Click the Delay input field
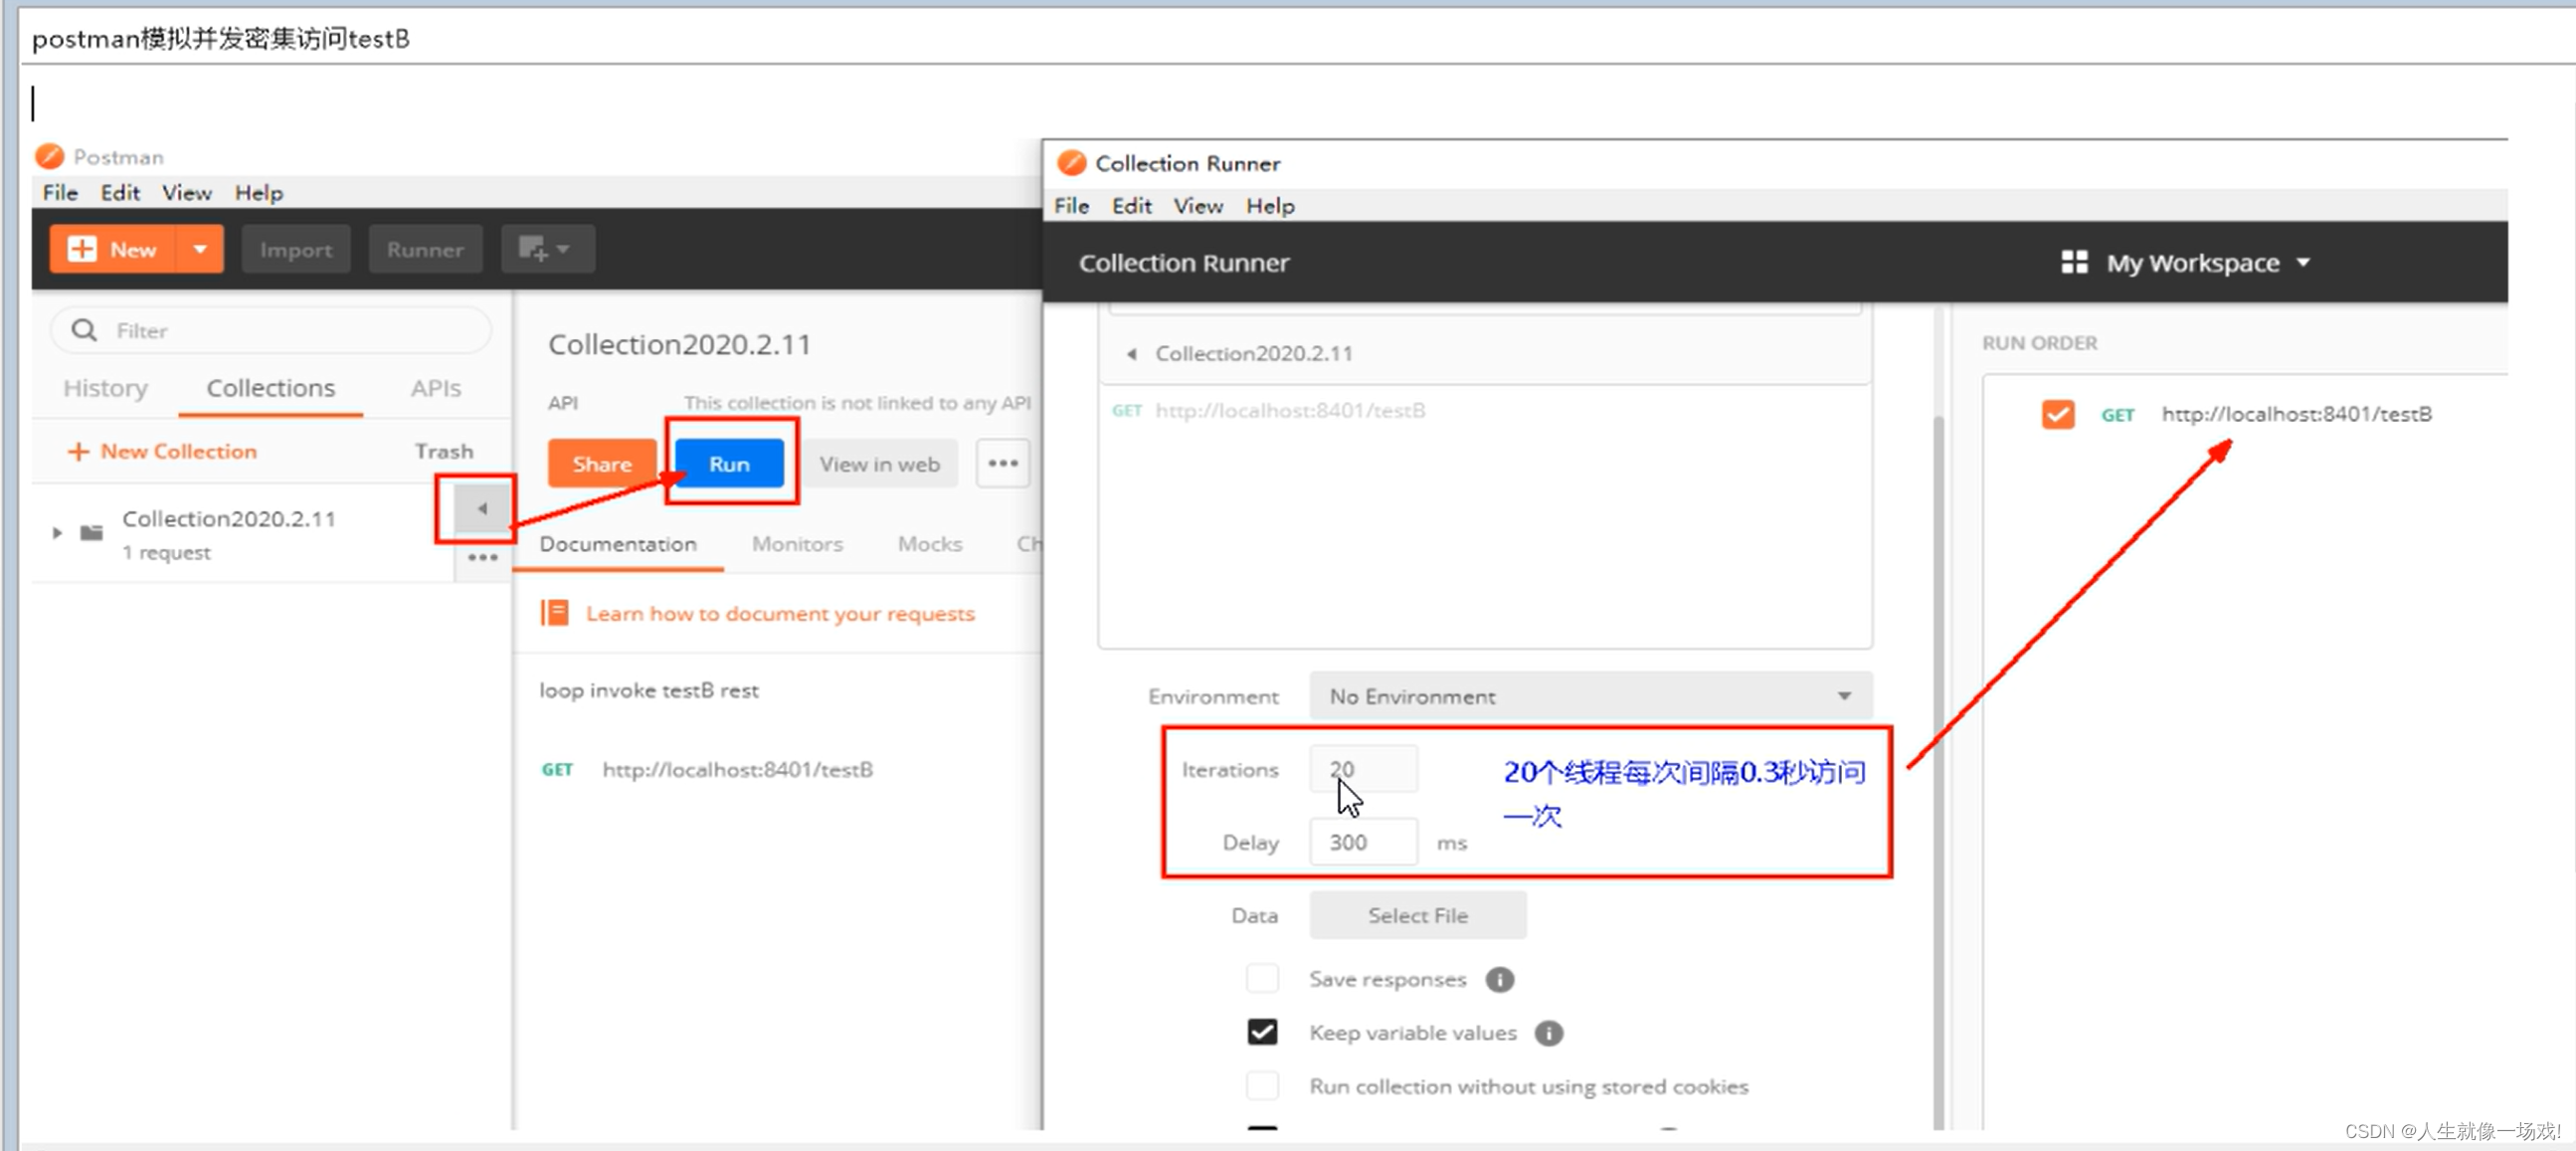 pos(1362,842)
